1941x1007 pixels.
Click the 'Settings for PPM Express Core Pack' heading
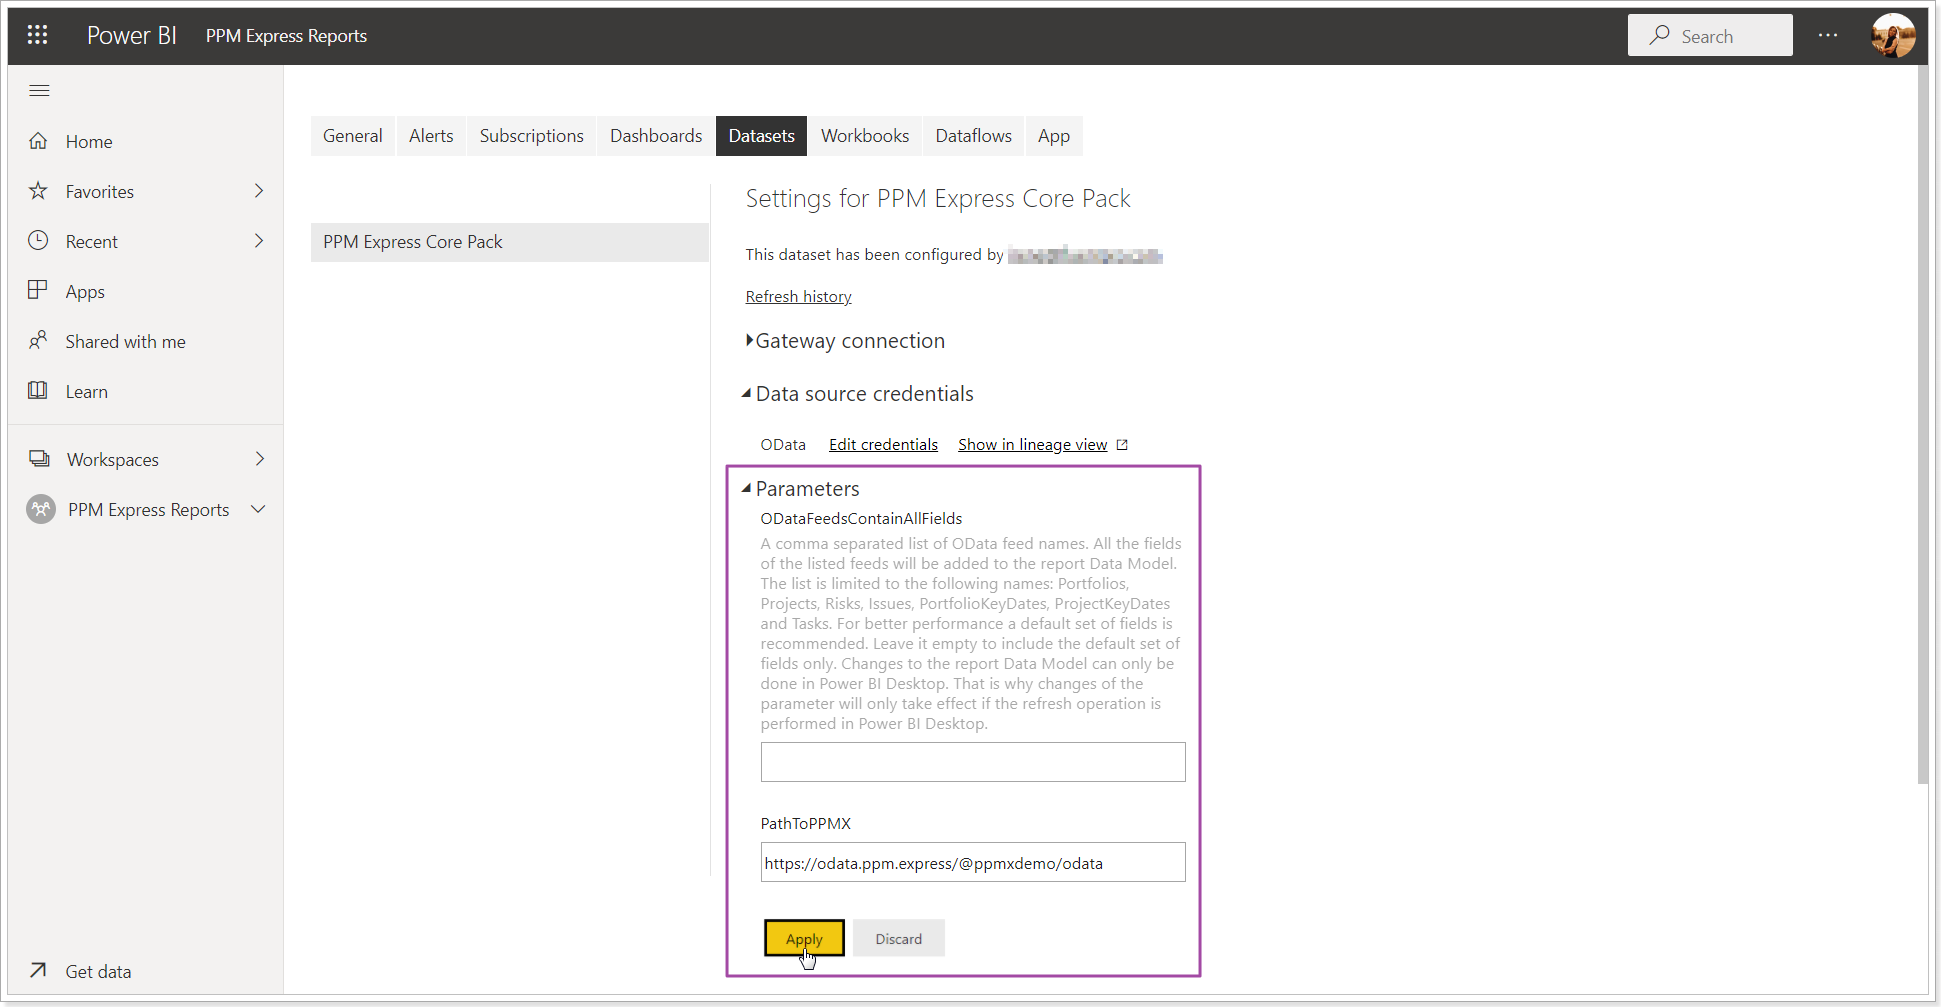pyautogui.click(x=938, y=199)
